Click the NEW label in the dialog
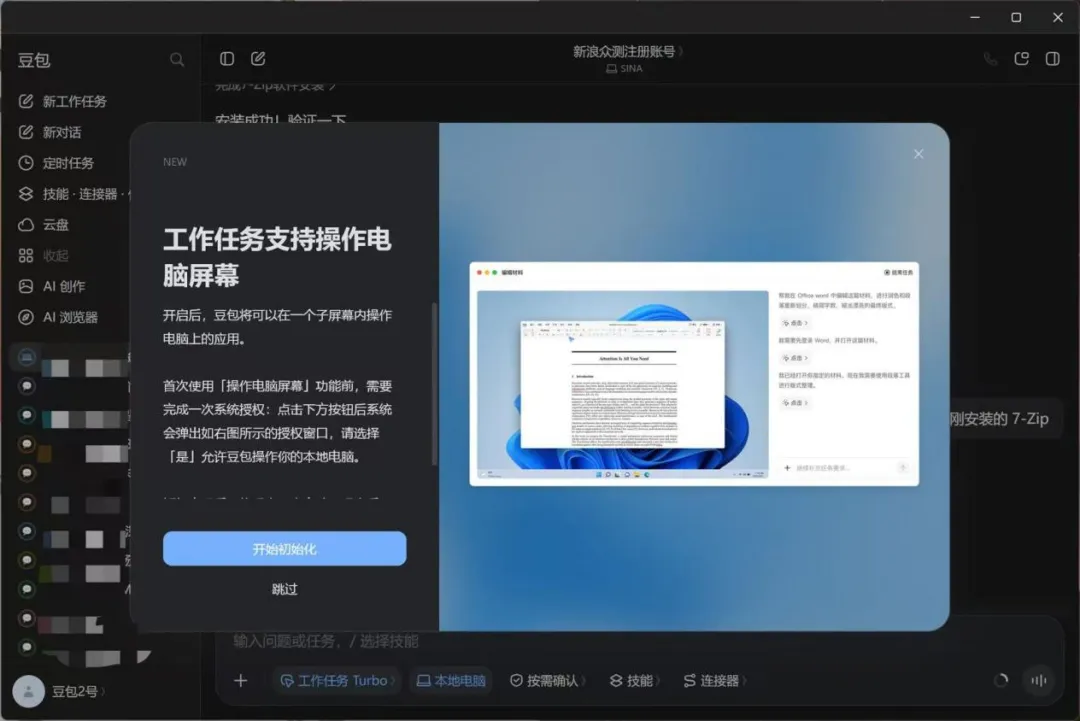 175,162
